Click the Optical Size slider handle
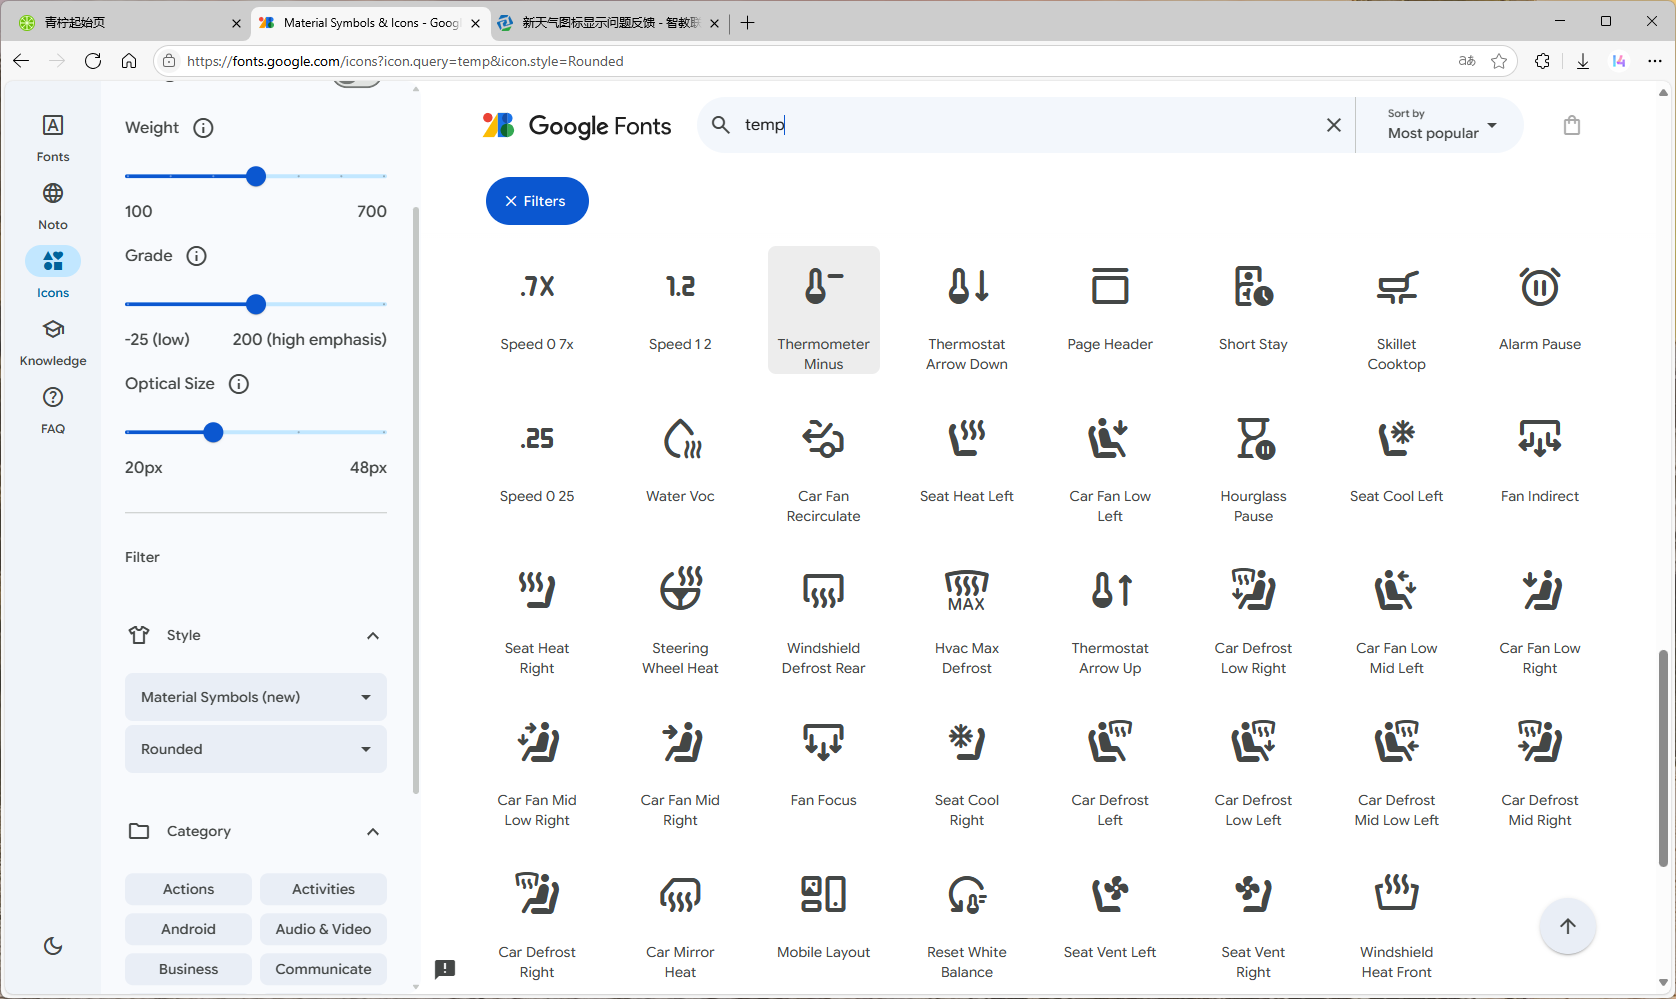Viewport: 1676px width, 999px height. (213, 432)
